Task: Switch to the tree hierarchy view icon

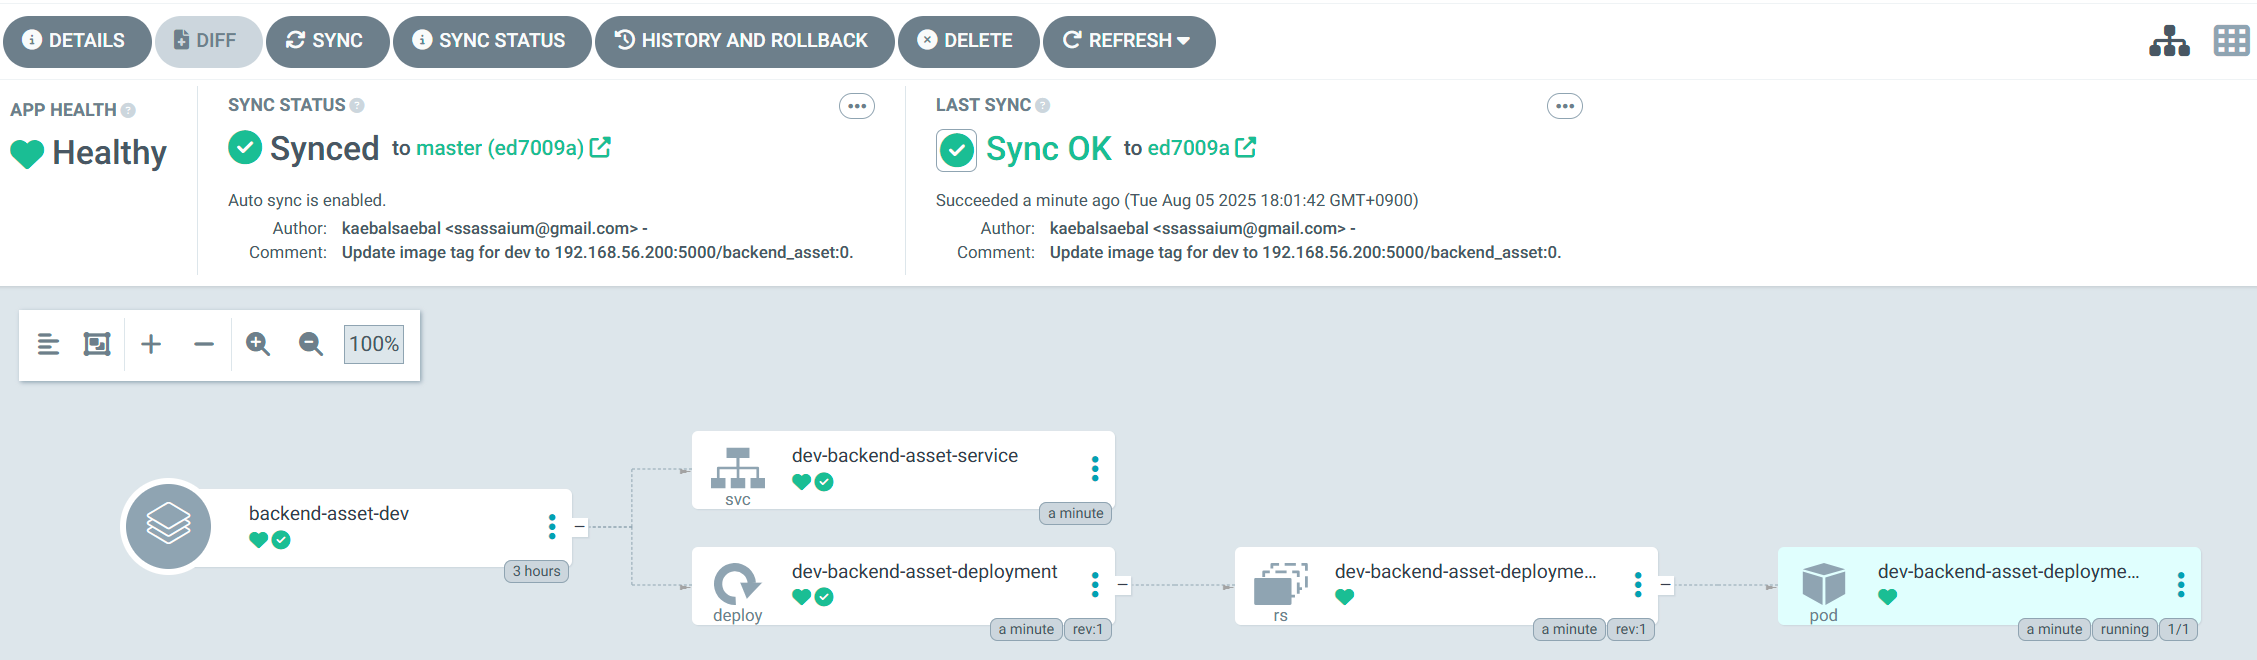Action: (x=2169, y=41)
